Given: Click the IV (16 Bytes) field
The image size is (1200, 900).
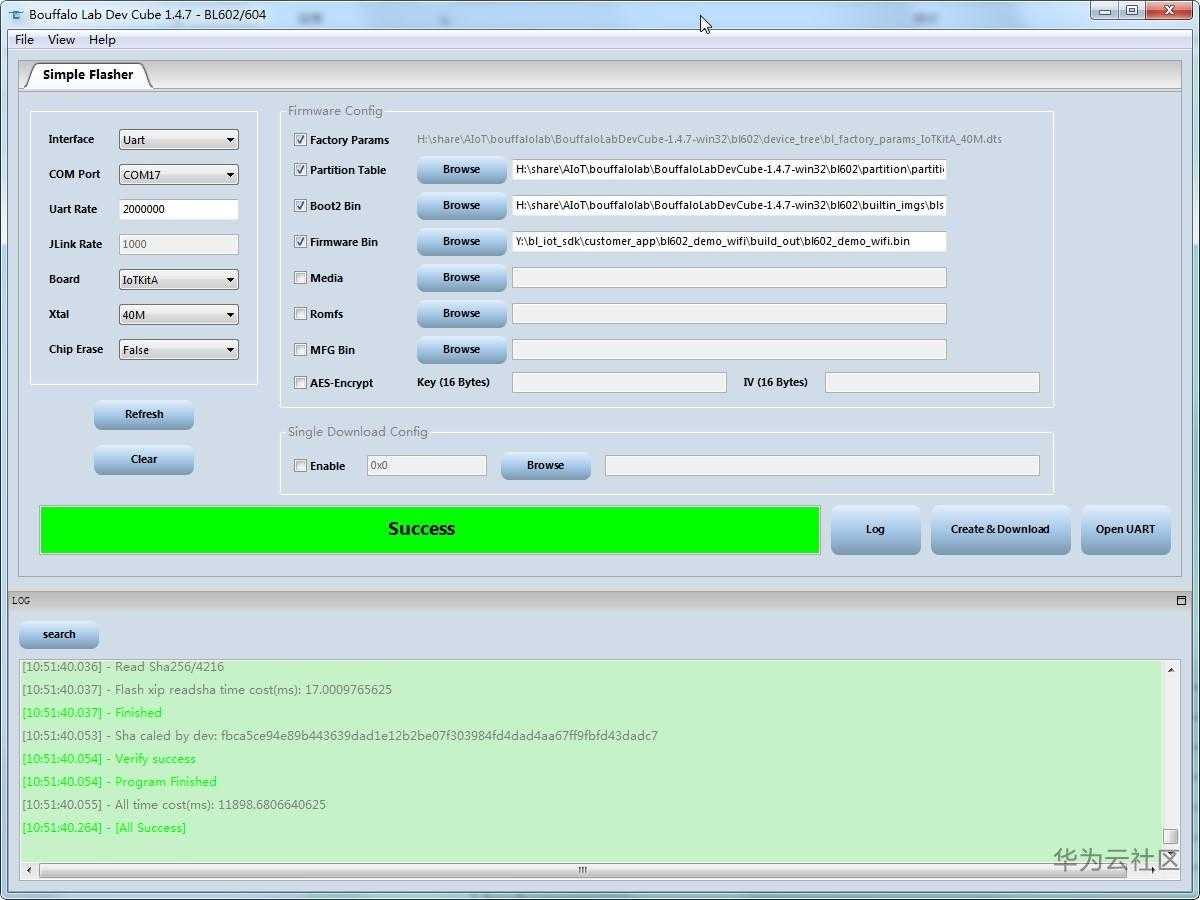Looking at the screenshot, I should (x=932, y=383).
